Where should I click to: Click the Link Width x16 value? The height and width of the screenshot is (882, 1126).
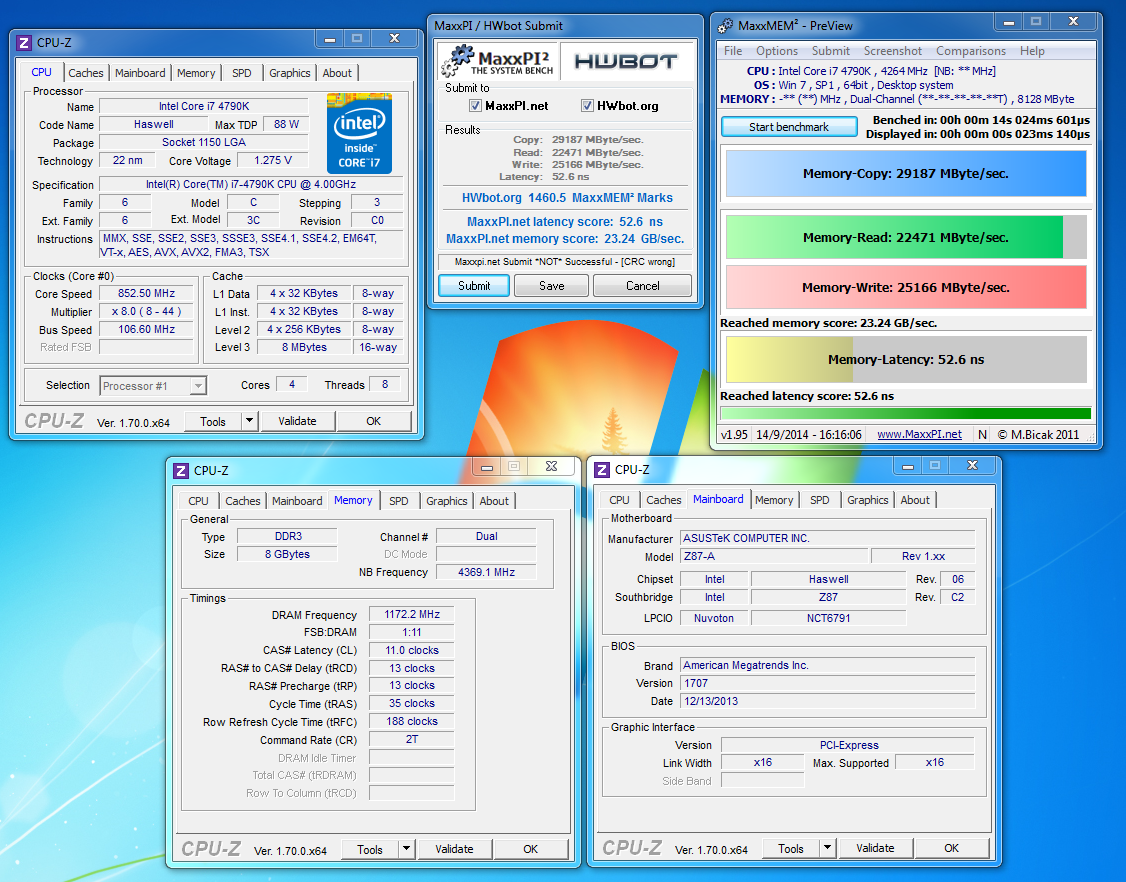tap(763, 763)
